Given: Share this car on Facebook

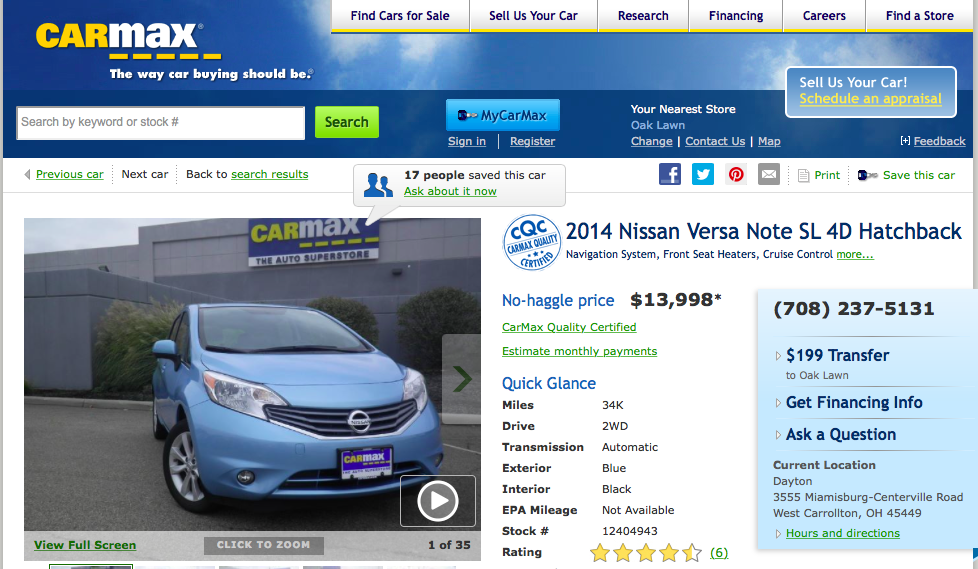Looking at the screenshot, I should click(x=670, y=174).
